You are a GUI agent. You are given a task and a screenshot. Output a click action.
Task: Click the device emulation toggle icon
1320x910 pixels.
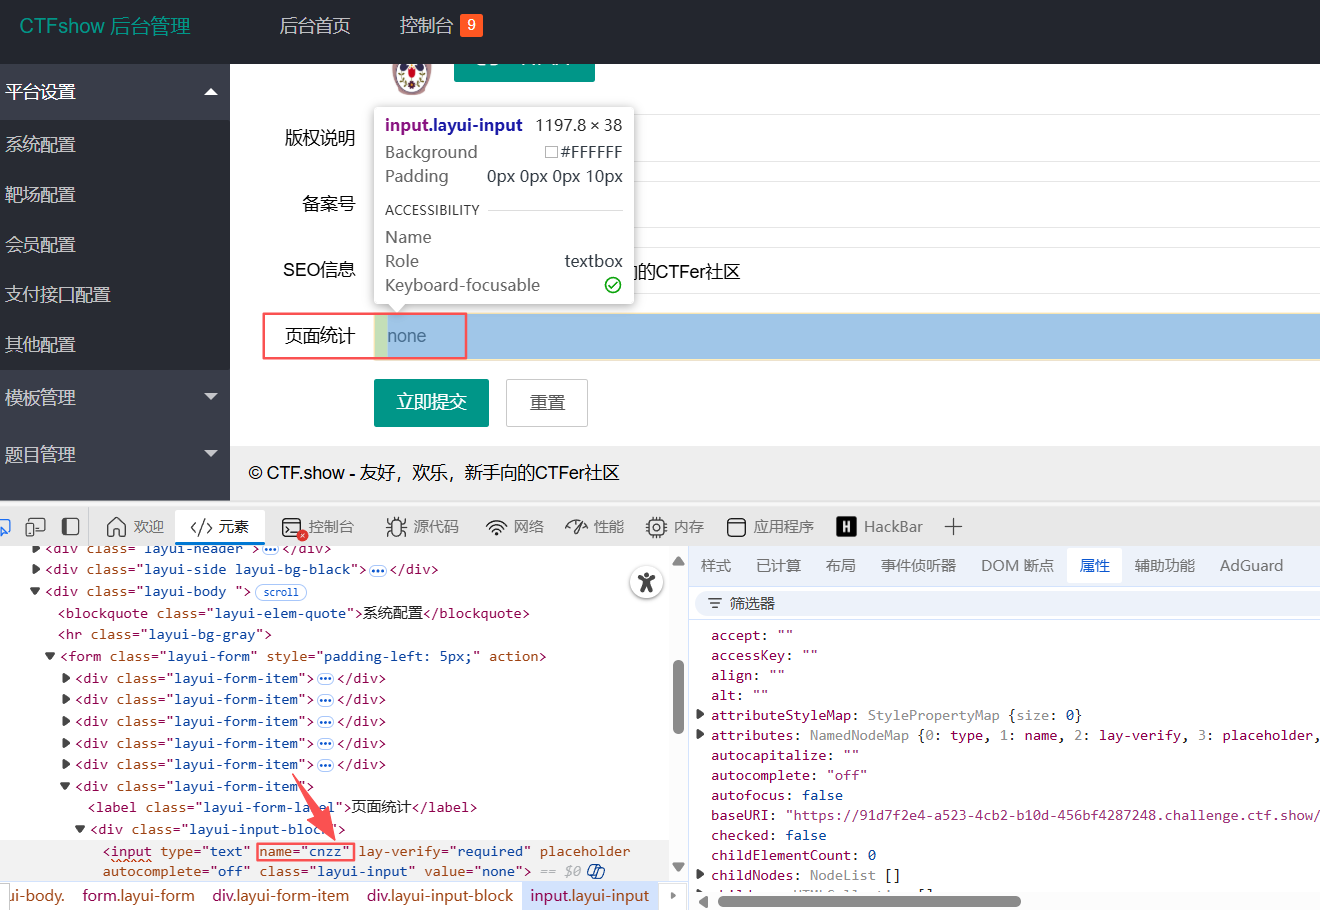pyautogui.click(x=36, y=527)
